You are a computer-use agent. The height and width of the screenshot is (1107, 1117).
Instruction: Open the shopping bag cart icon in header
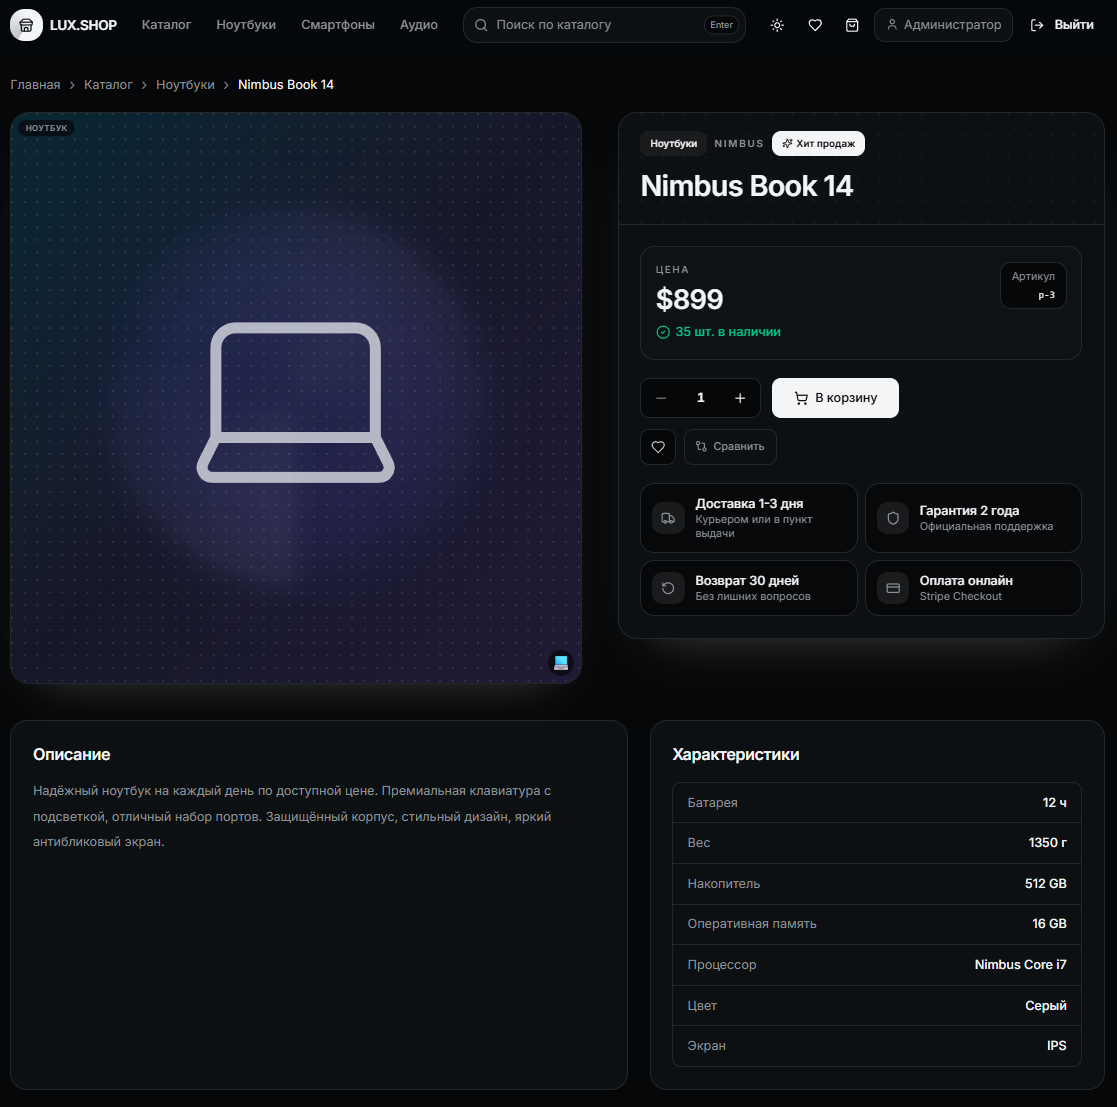coord(852,25)
